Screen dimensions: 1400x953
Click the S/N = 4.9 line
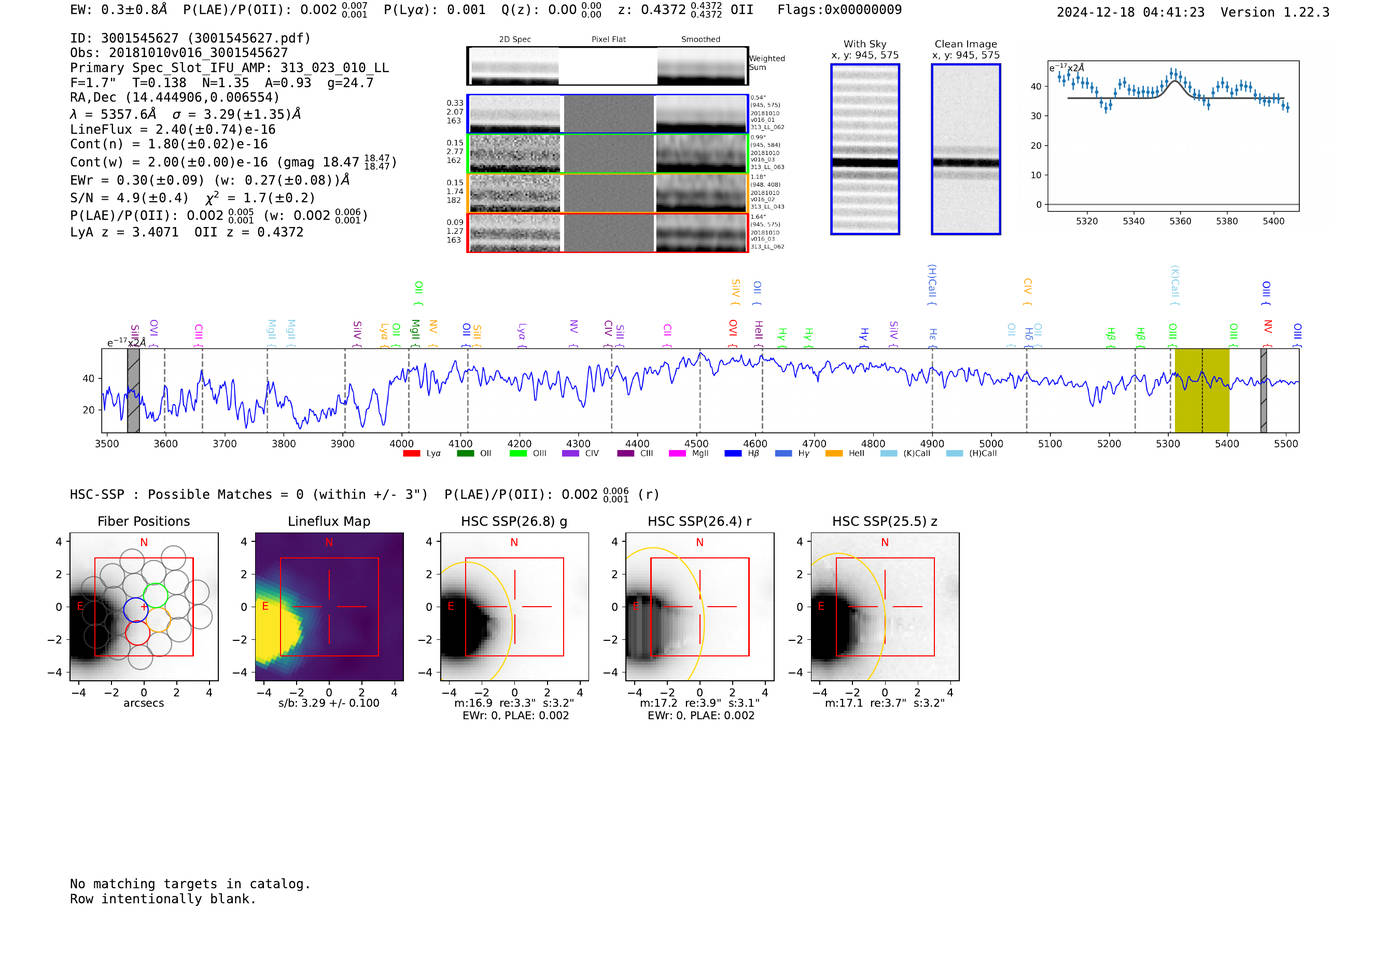pyautogui.click(x=192, y=197)
